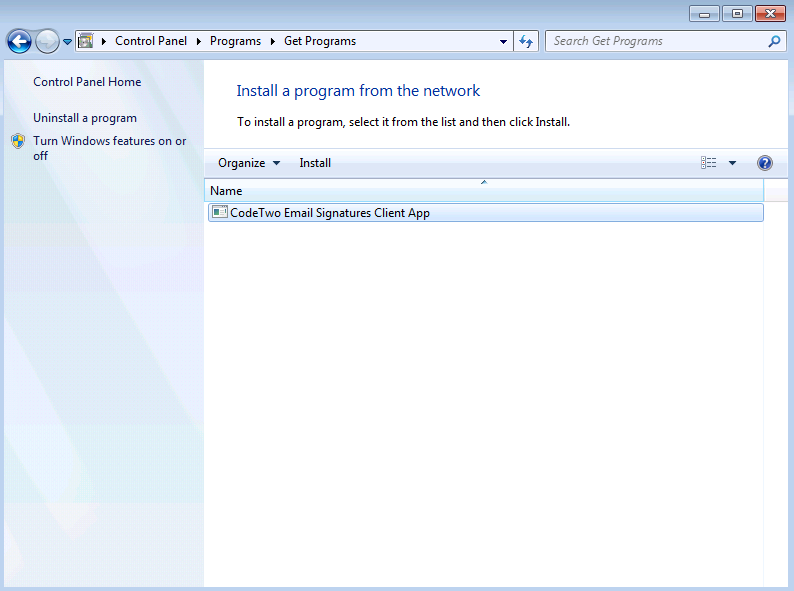
Task: Open Uninstall a program link
Action: click(85, 118)
